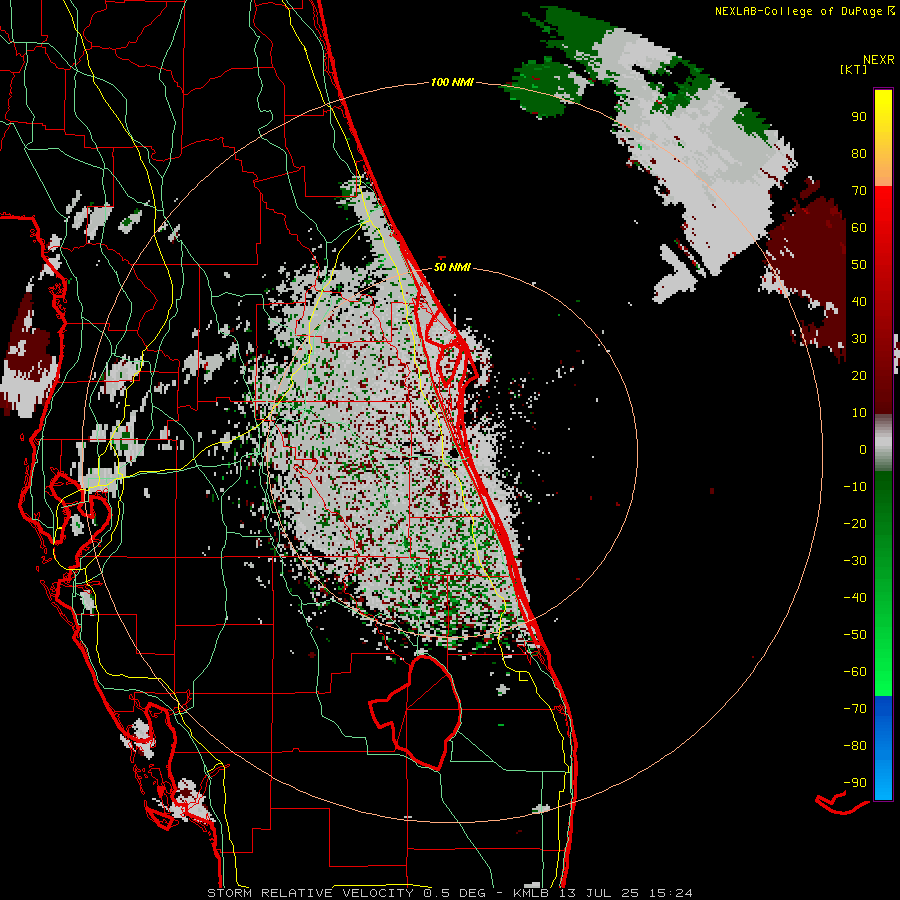
Task: Click the "50 NMI" range ring label
Action: pyautogui.click(x=452, y=267)
